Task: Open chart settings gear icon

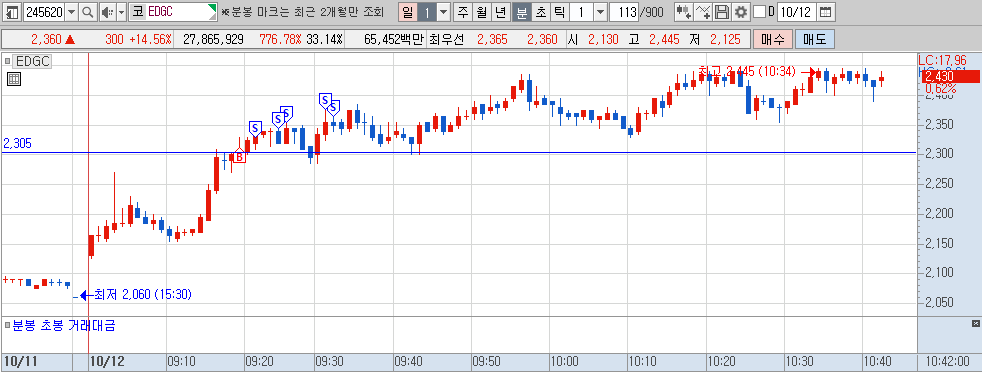Action: click(741, 12)
